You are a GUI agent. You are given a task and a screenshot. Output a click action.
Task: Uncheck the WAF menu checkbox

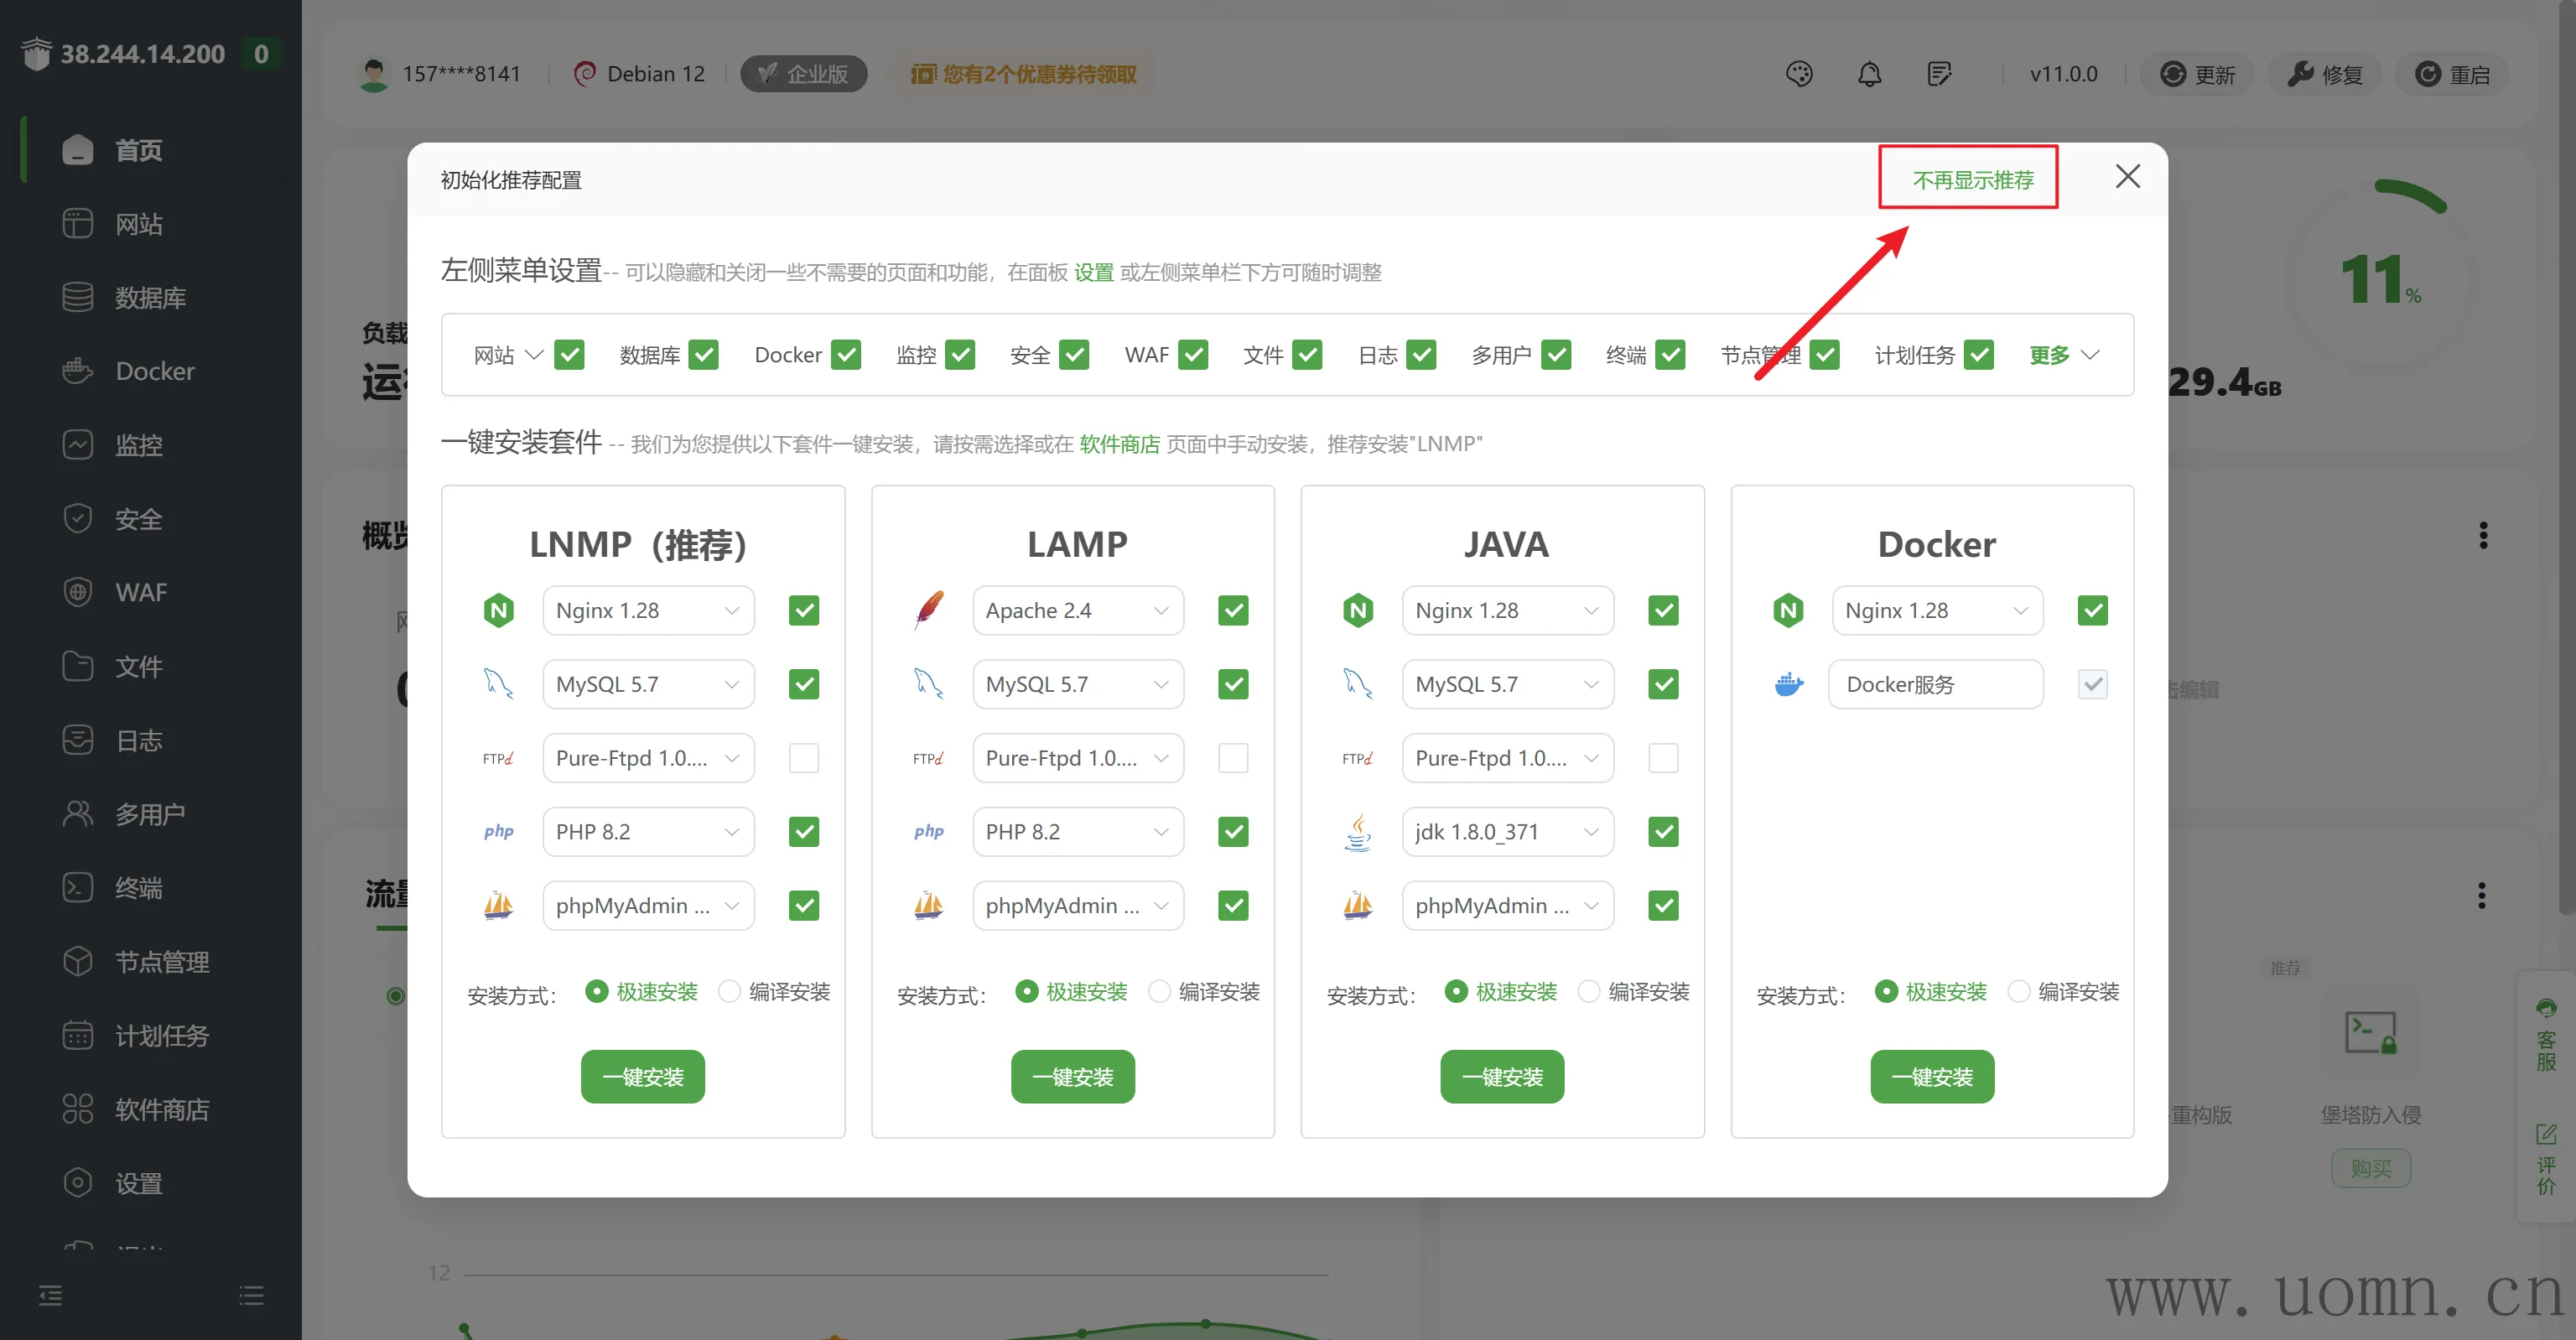coord(1193,355)
